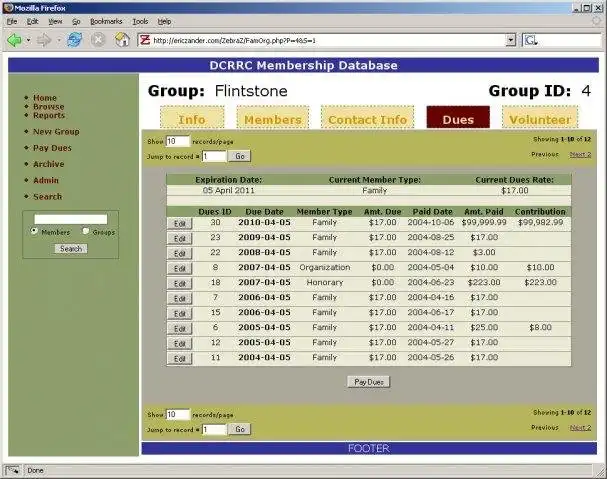Click the search engine icon in search box

pos(531,40)
